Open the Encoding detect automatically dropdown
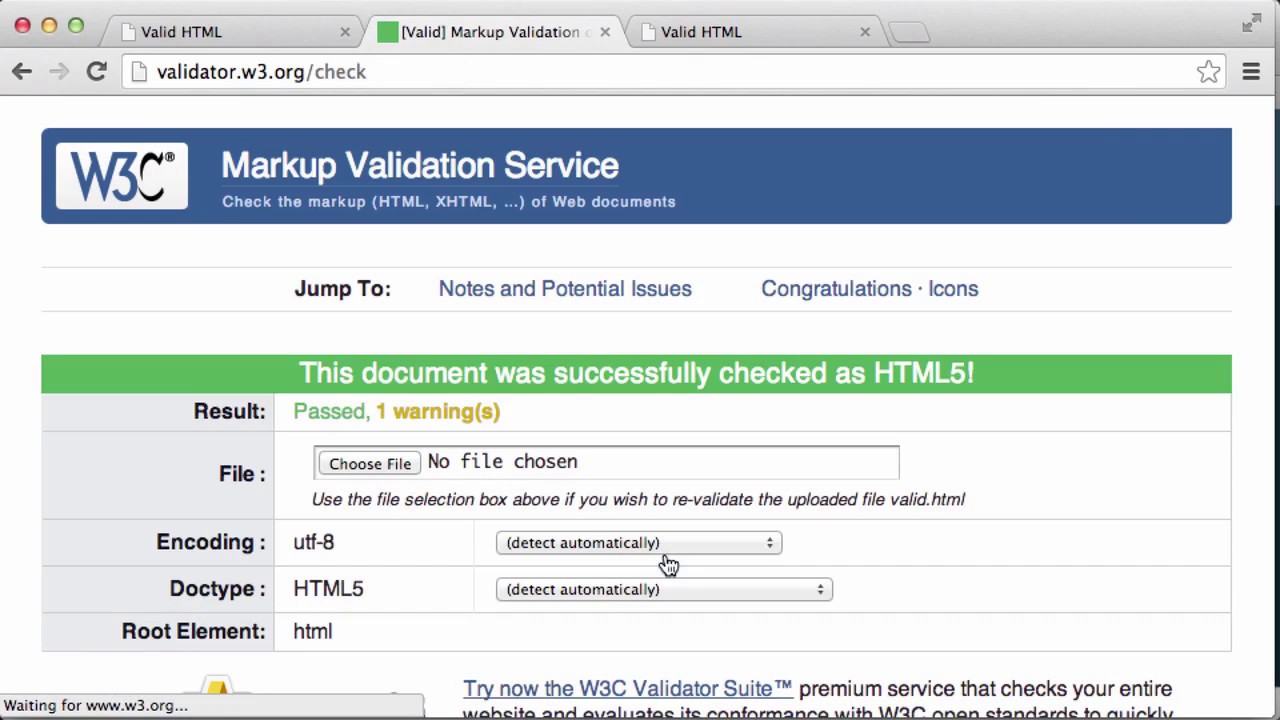The width and height of the screenshot is (1280, 720). pos(639,542)
